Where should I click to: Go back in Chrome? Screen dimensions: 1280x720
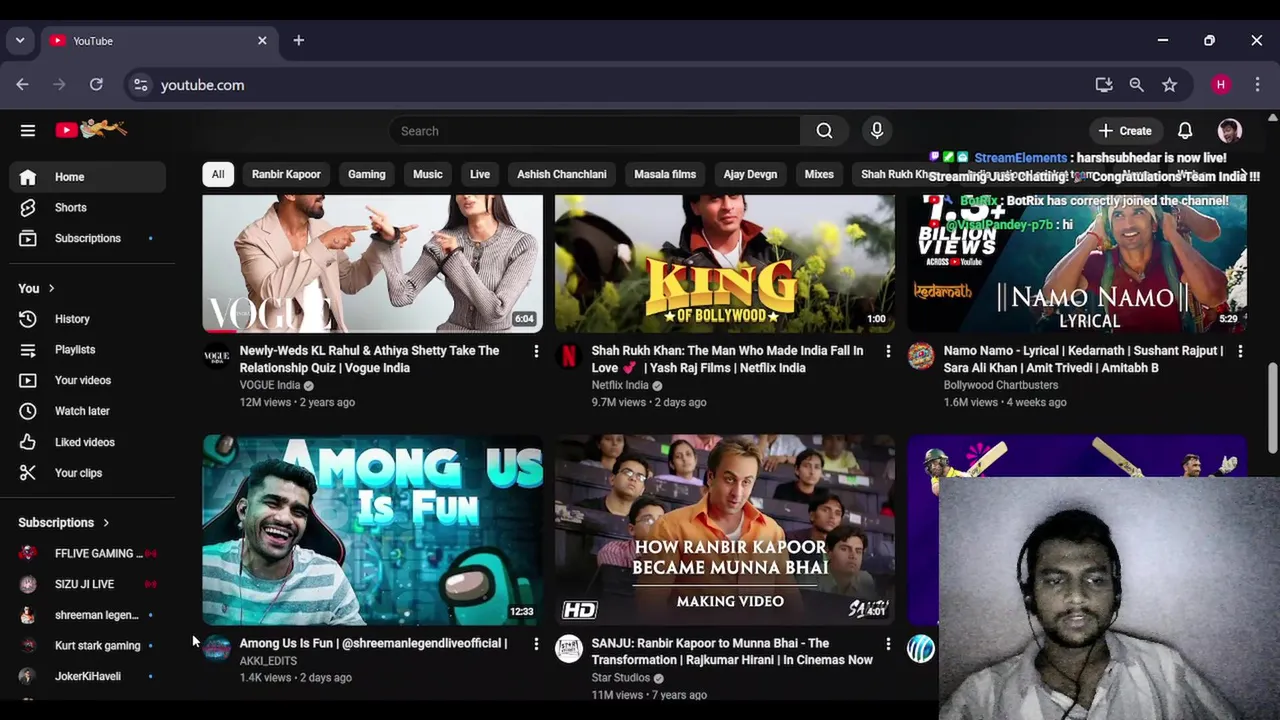pyautogui.click(x=22, y=85)
